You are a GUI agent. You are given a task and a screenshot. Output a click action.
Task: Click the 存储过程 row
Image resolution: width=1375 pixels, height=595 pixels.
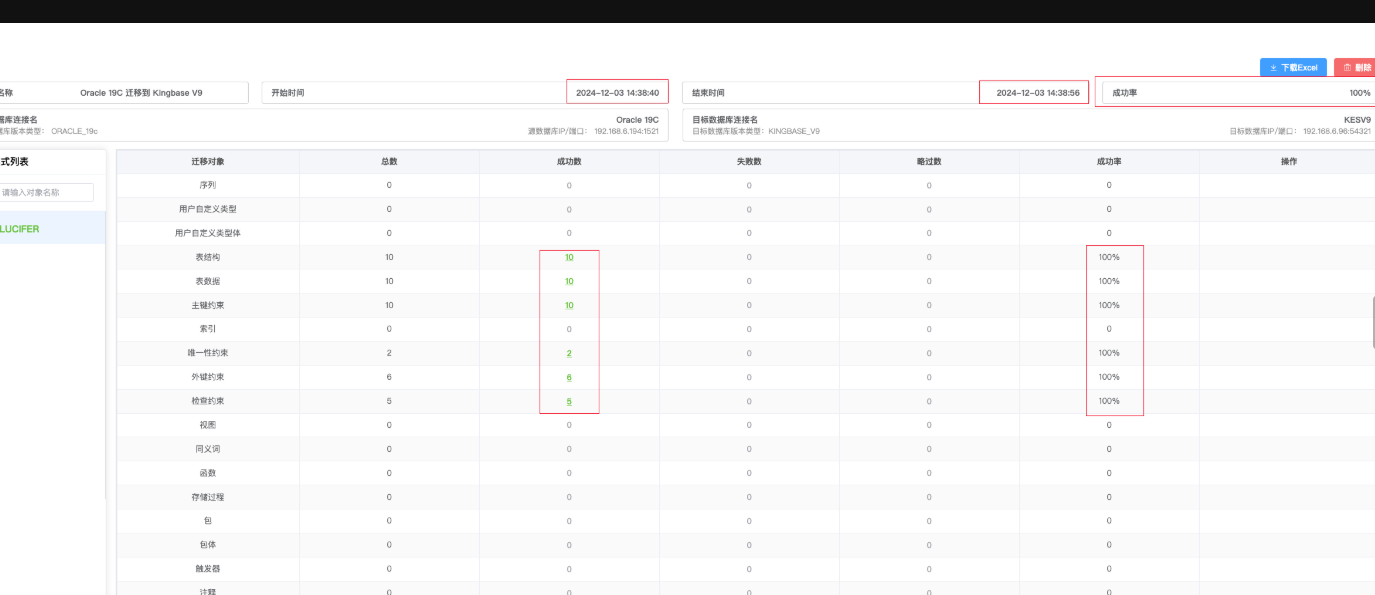click(x=207, y=496)
